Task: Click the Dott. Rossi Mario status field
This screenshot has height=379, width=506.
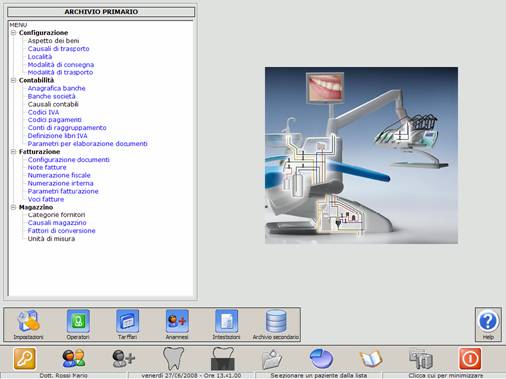Action: pos(64,375)
